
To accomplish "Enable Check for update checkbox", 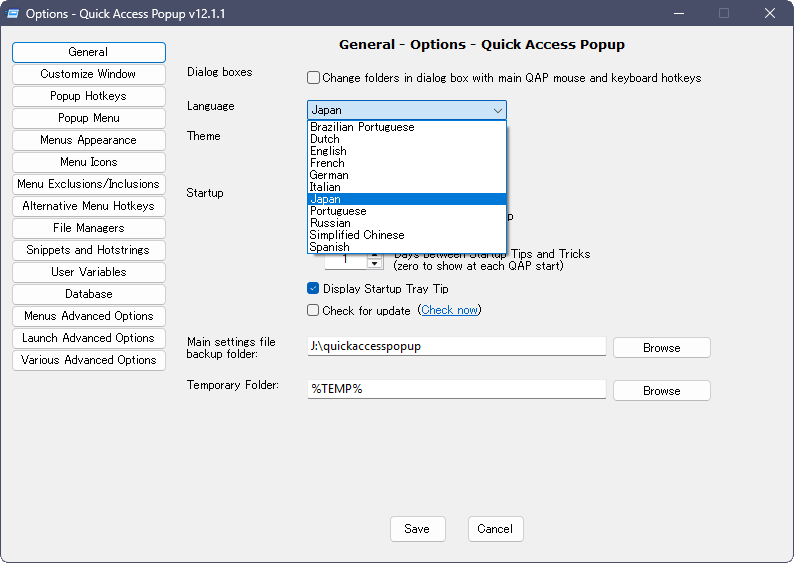I will 313,310.
